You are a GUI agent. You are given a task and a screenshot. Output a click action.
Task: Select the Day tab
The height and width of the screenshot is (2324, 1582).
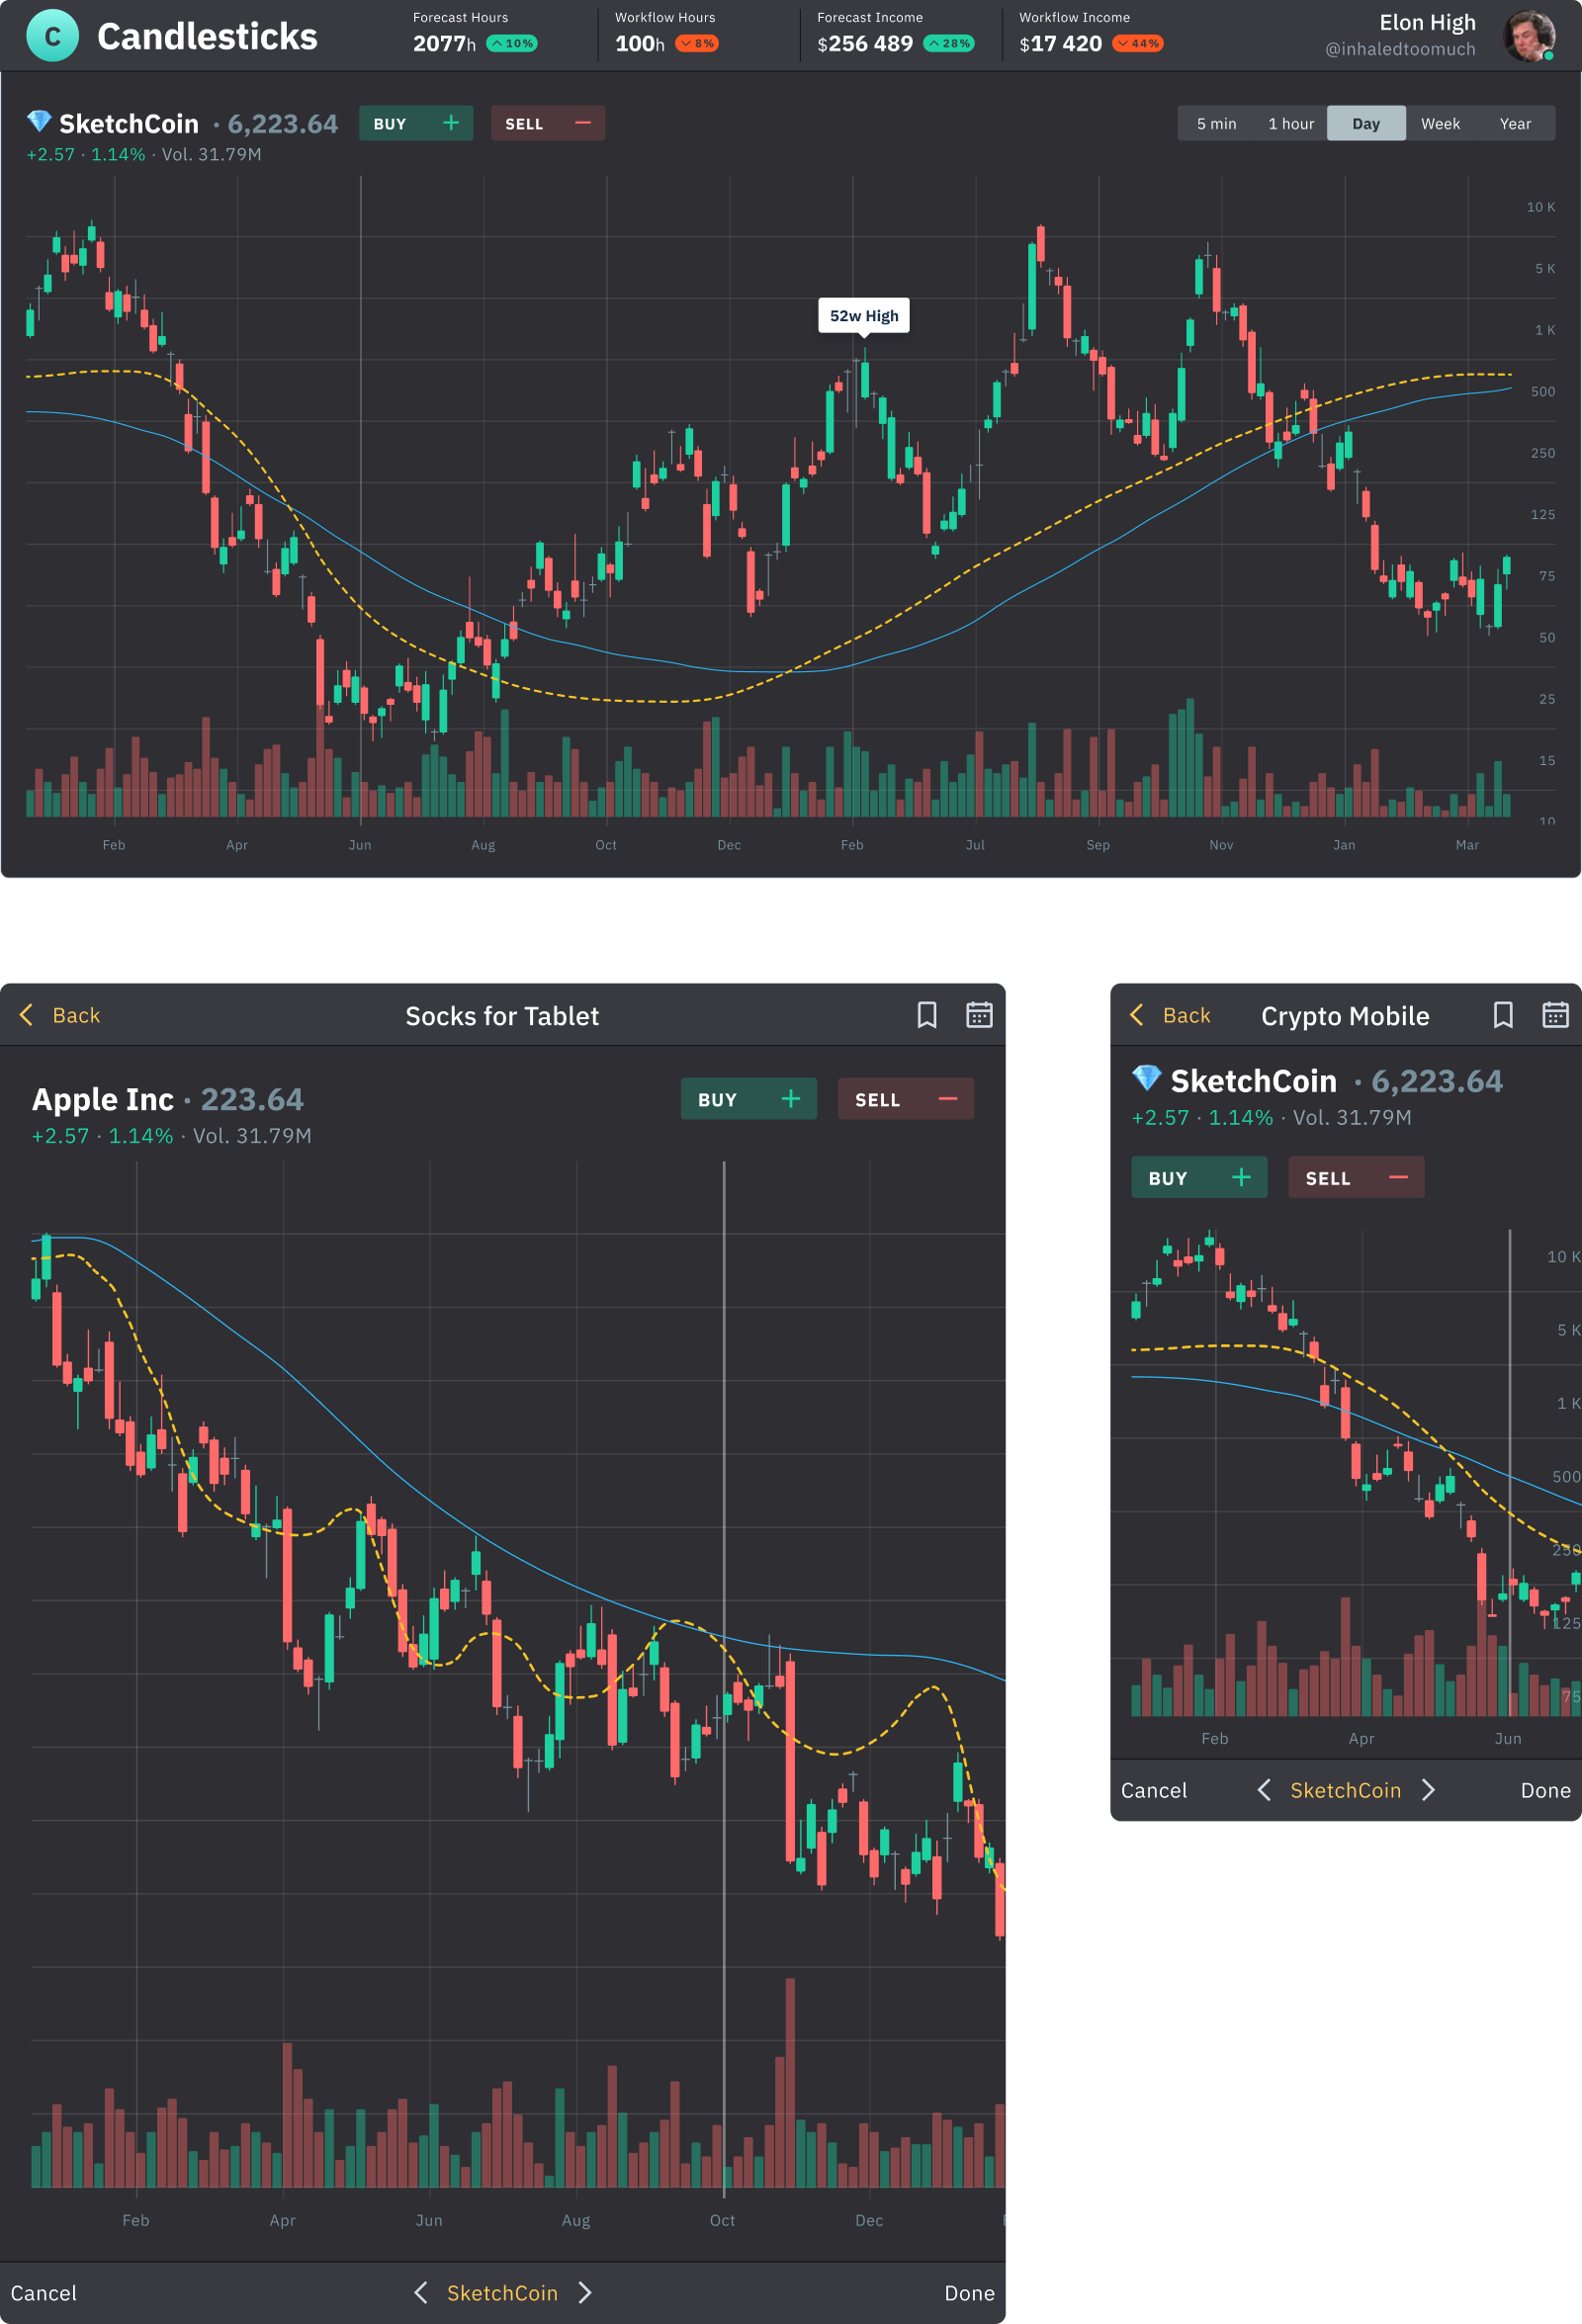pos(1366,123)
